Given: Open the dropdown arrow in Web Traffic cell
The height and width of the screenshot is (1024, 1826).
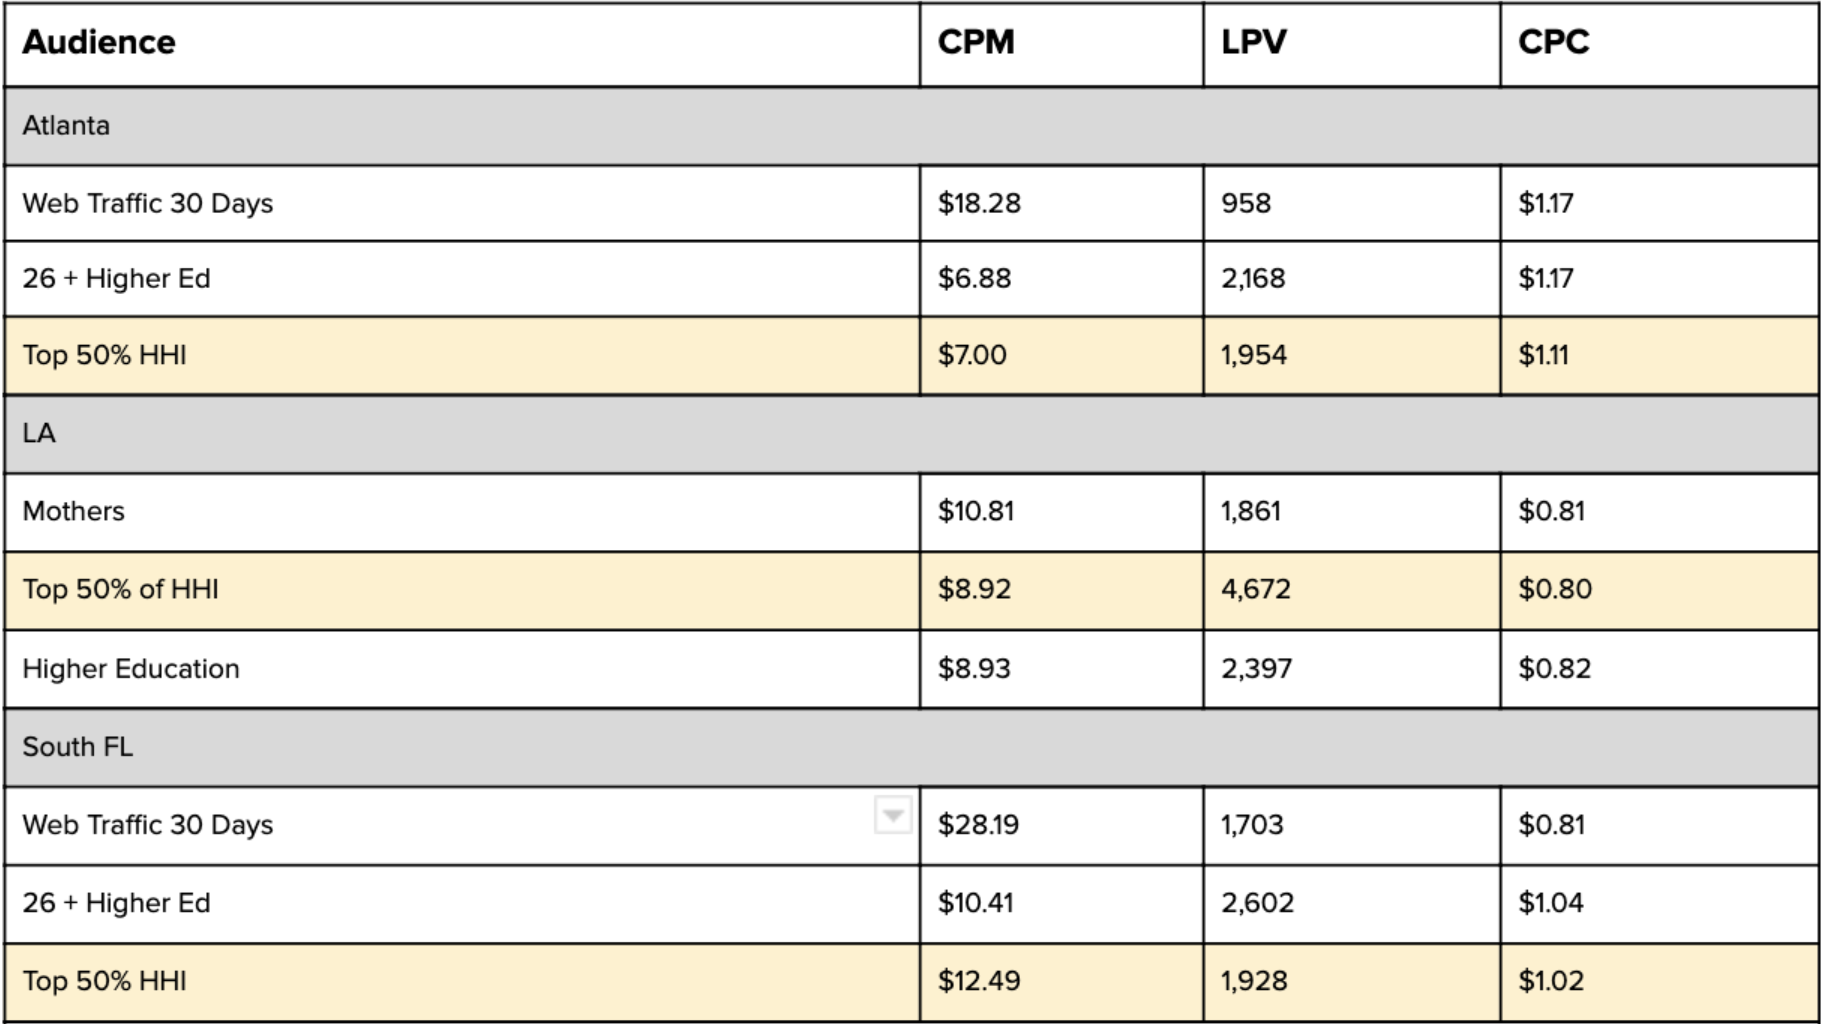Looking at the screenshot, I should click(x=892, y=815).
